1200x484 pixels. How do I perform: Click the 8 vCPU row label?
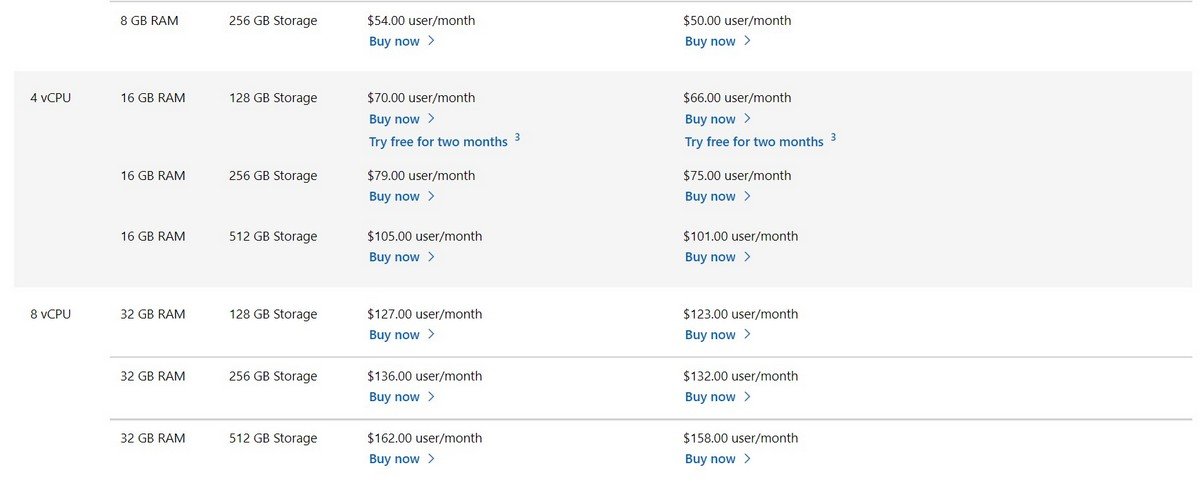point(50,314)
